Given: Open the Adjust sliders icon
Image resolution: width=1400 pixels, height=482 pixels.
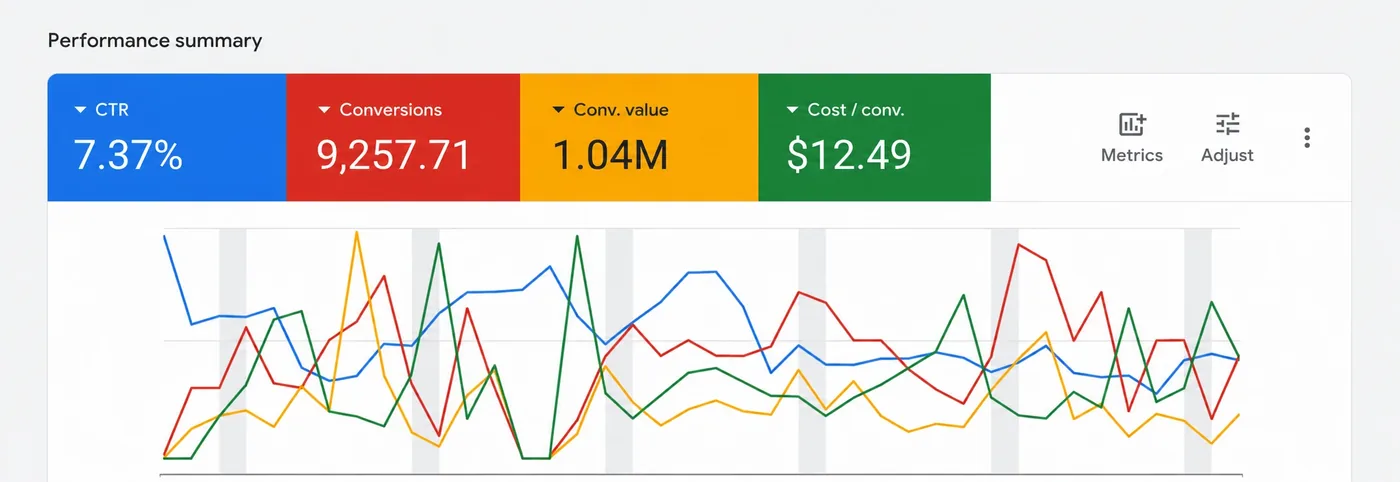Looking at the screenshot, I should tap(1227, 124).
